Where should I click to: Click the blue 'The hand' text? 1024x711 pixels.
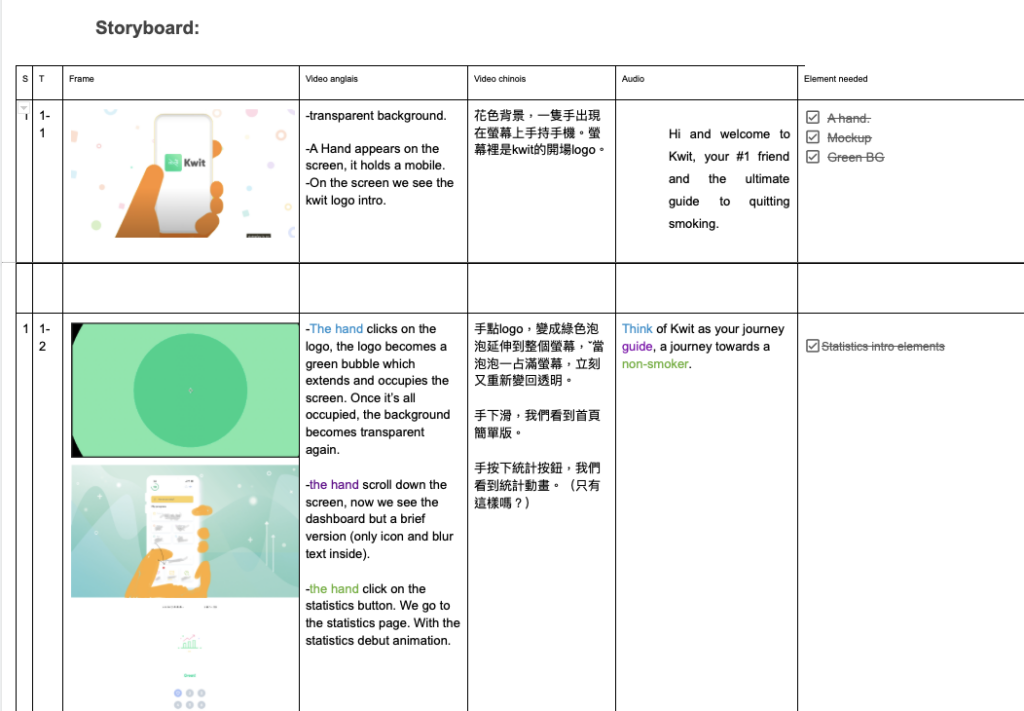pyautogui.click(x=337, y=329)
